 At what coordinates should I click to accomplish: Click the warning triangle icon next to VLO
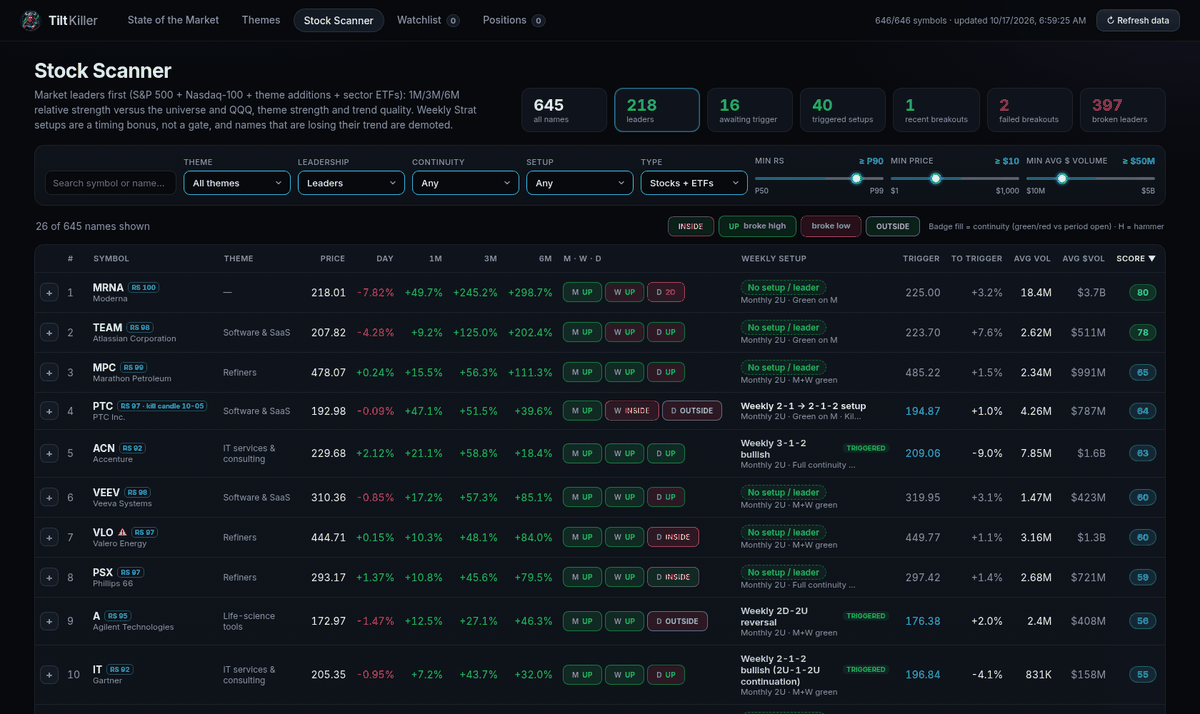pyautogui.click(x=122, y=532)
